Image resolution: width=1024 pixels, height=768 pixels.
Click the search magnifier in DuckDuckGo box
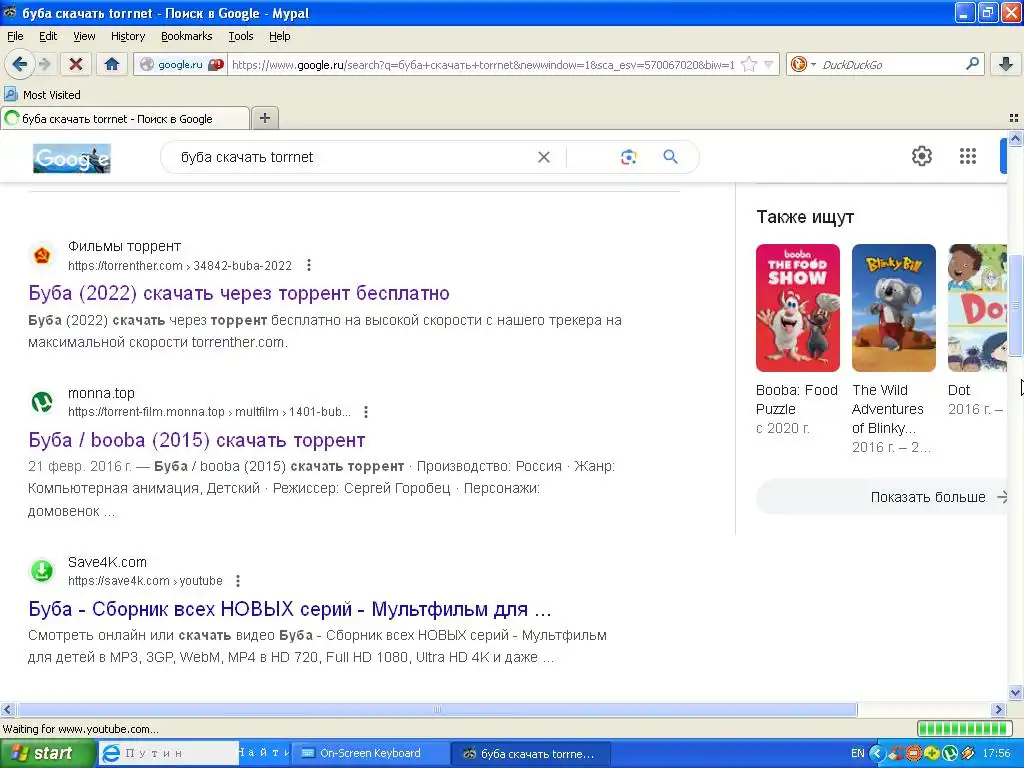972,64
